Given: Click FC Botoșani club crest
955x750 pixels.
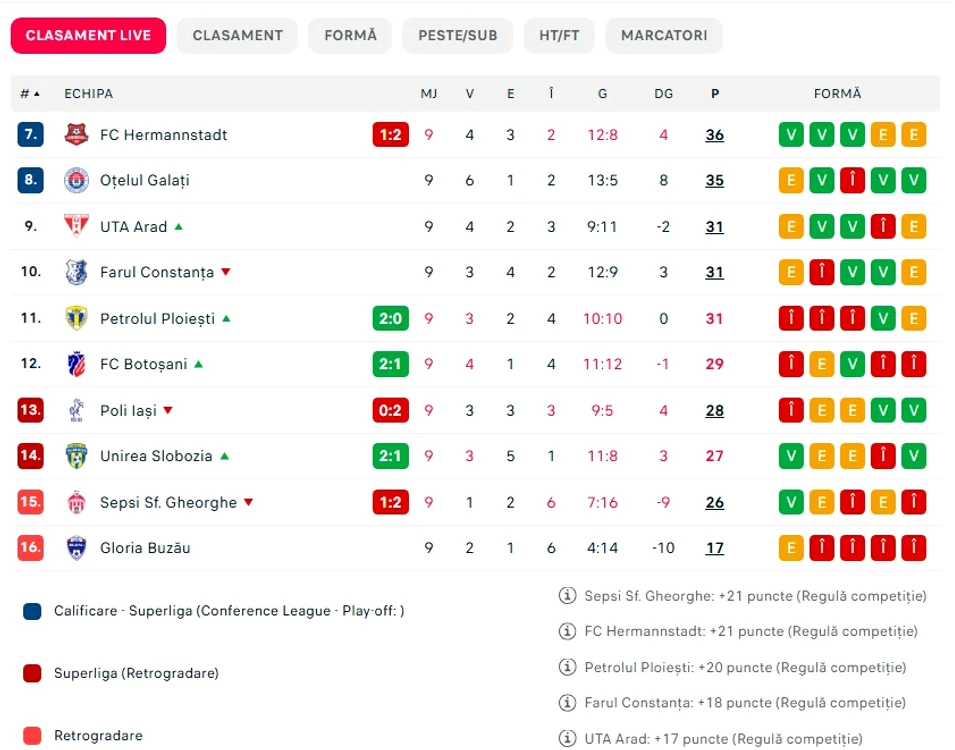Looking at the screenshot, I should 76,364.
